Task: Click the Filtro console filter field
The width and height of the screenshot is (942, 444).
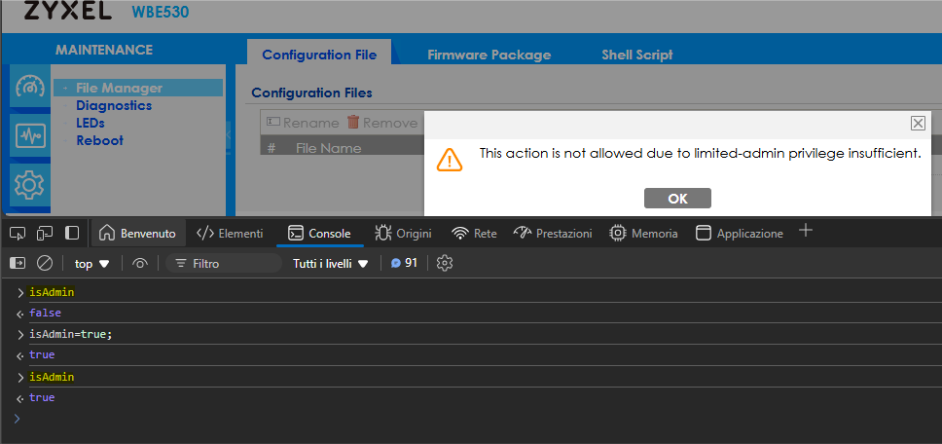Action: (225, 263)
